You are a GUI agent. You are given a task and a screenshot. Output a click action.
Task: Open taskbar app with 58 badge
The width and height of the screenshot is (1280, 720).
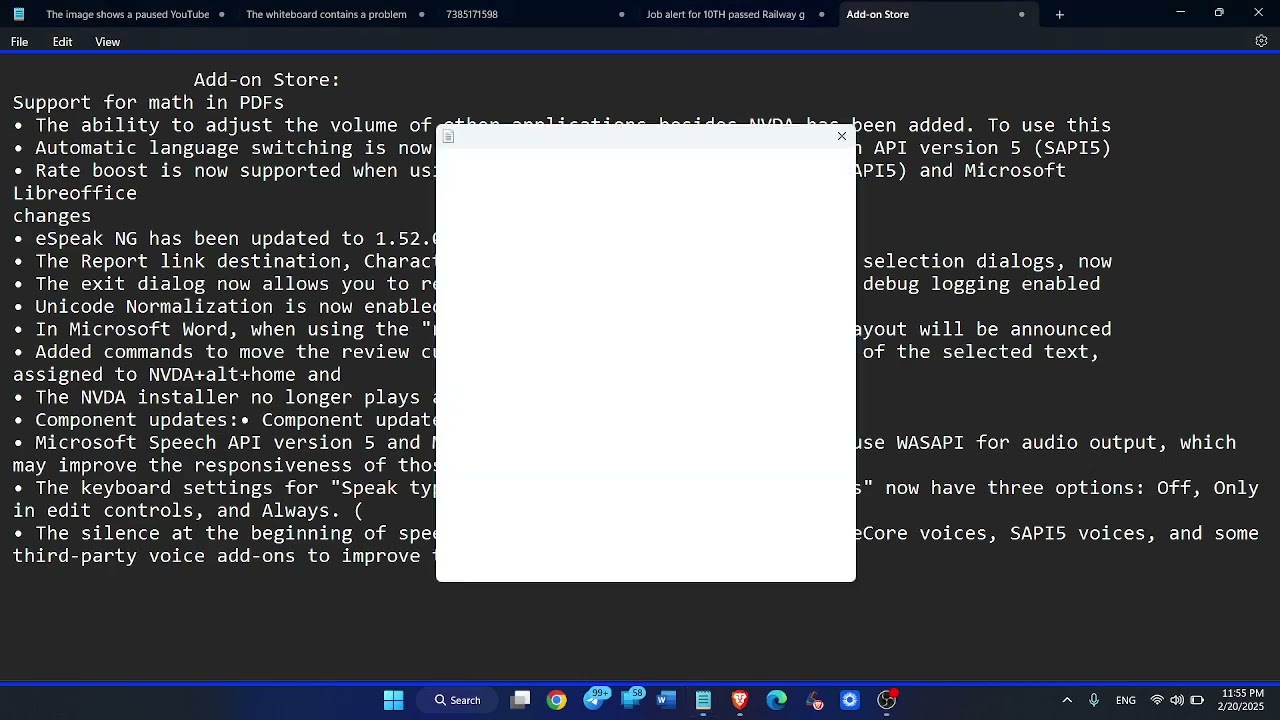coord(631,700)
